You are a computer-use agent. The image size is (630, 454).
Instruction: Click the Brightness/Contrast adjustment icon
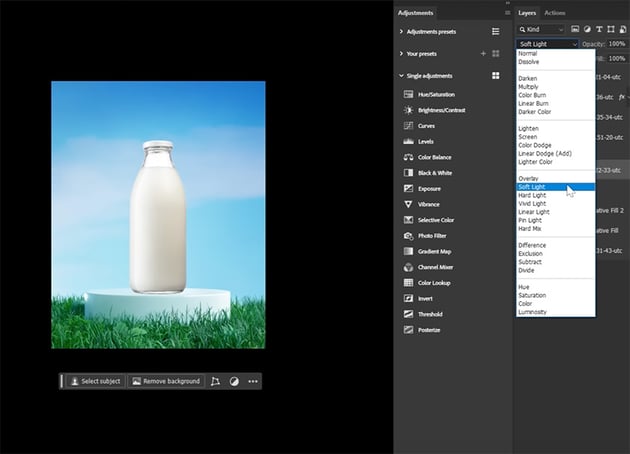pyautogui.click(x=408, y=110)
